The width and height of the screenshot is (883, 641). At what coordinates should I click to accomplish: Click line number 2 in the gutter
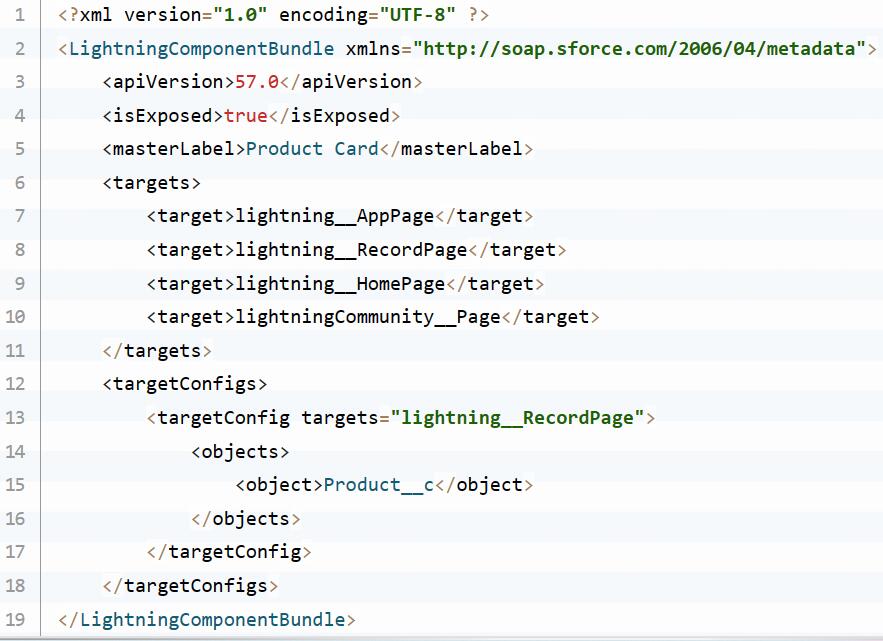(x=20, y=48)
